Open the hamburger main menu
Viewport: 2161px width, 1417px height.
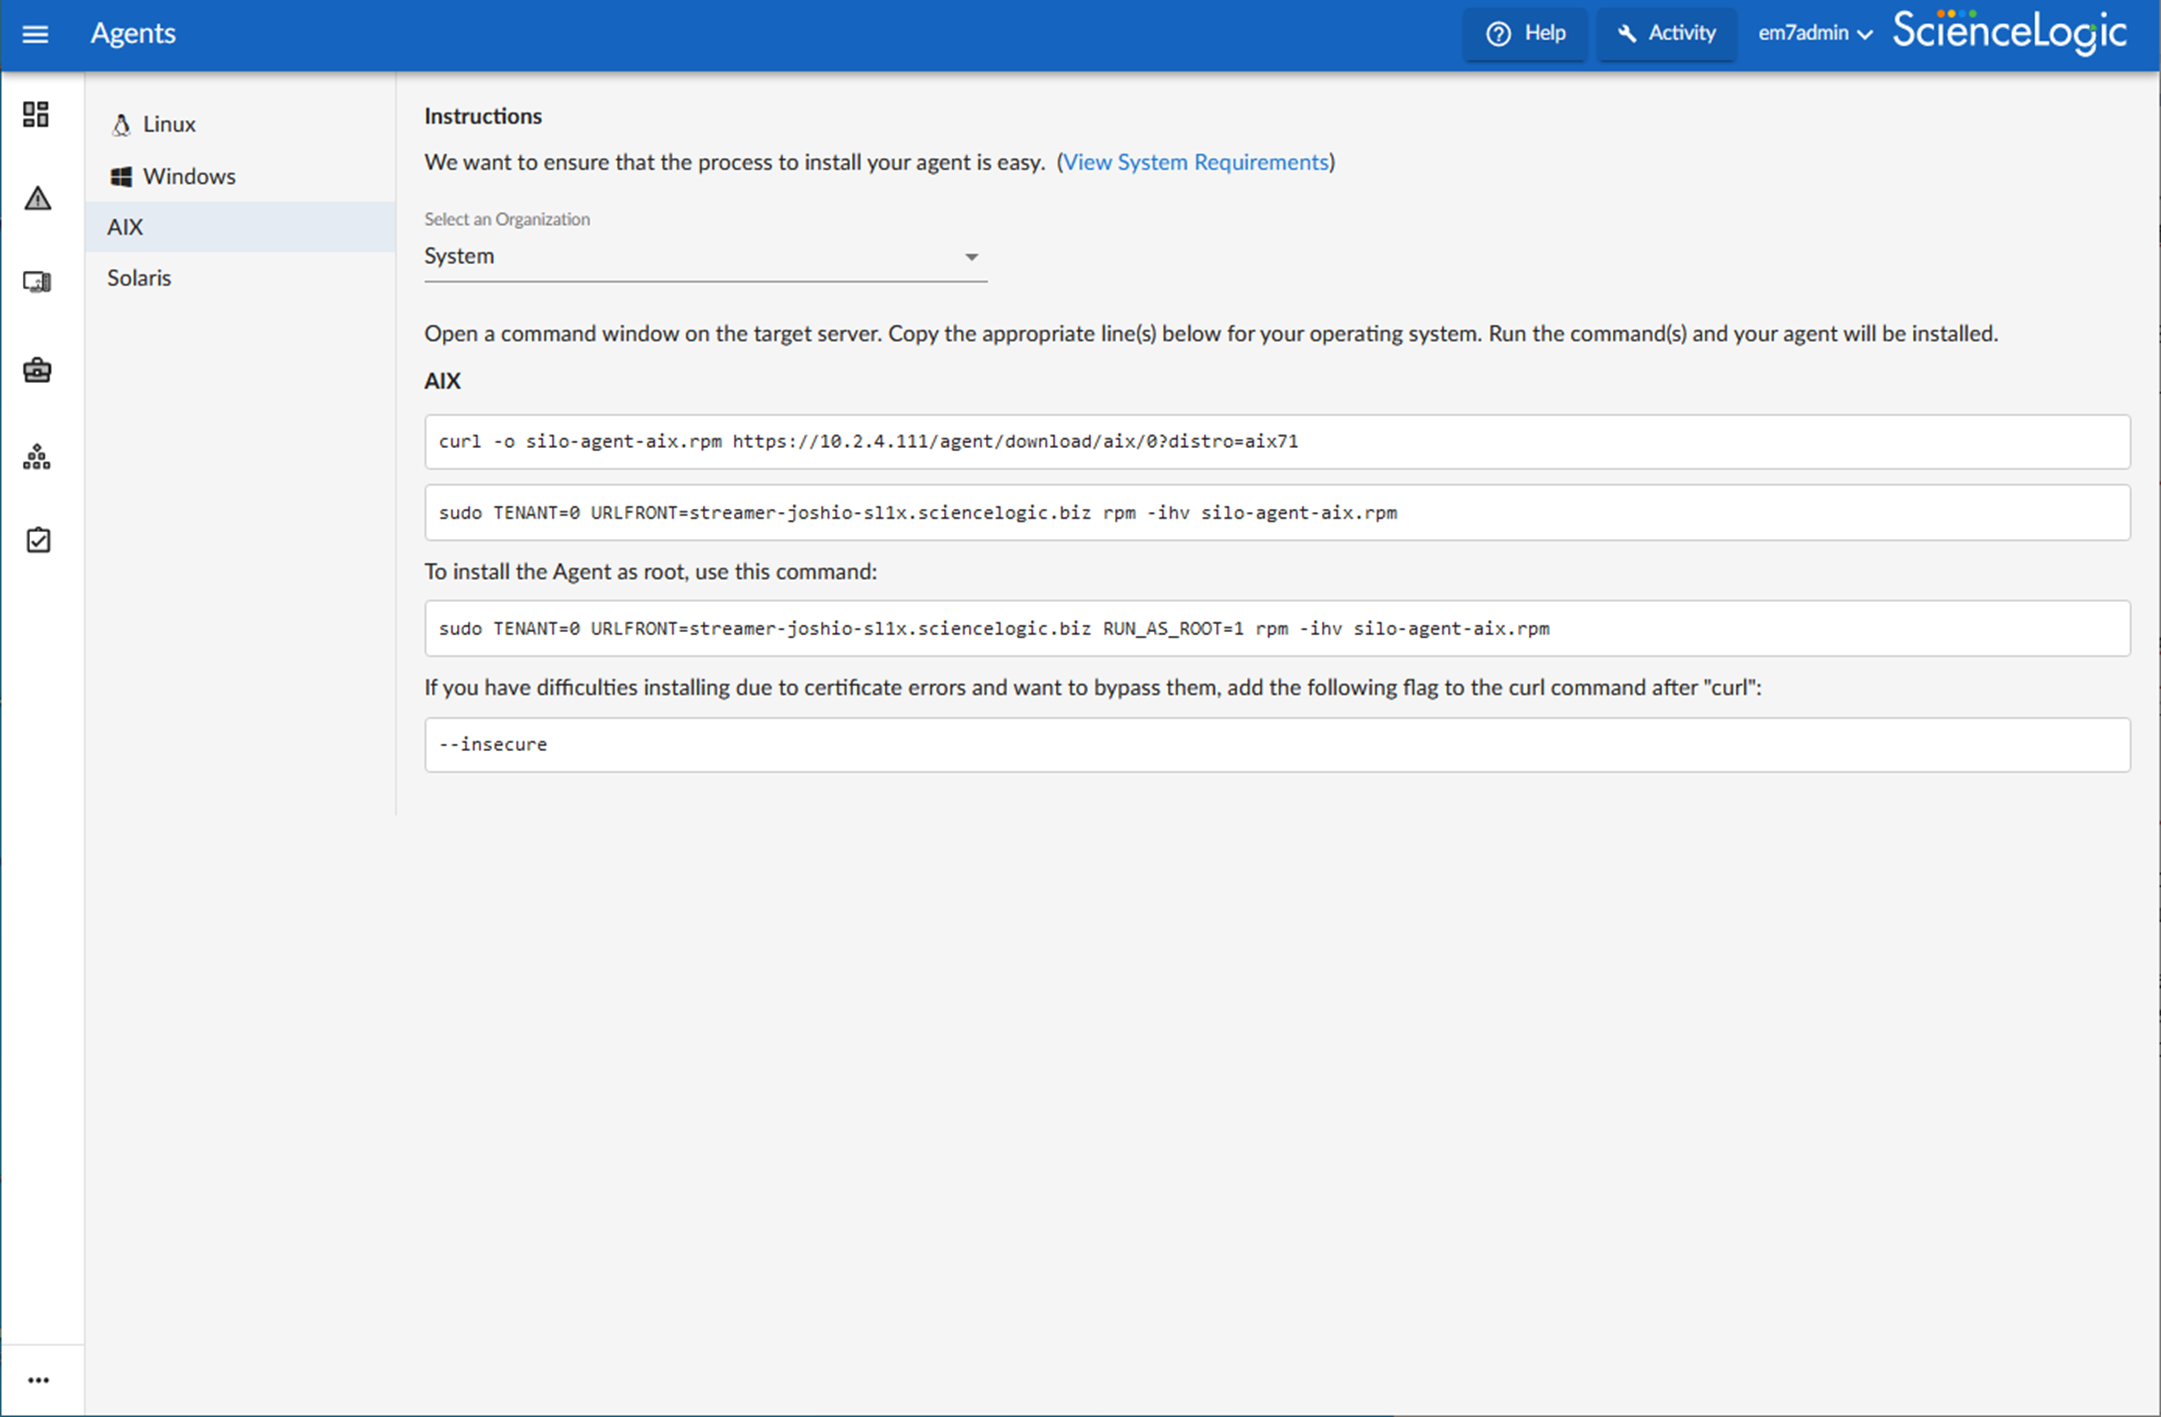pos(35,34)
